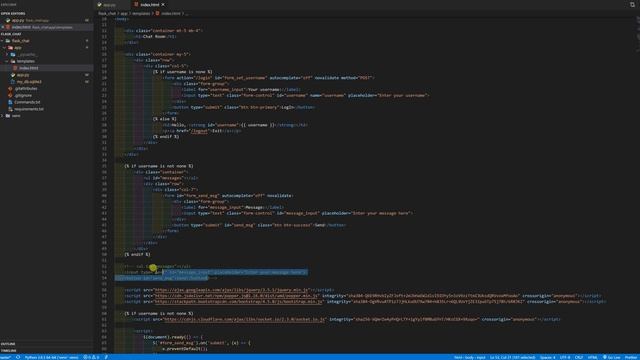Viewport: 640px width, 360px height.
Task: Click the socket.io.js cdnjs URL link
Action: pos(244,319)
